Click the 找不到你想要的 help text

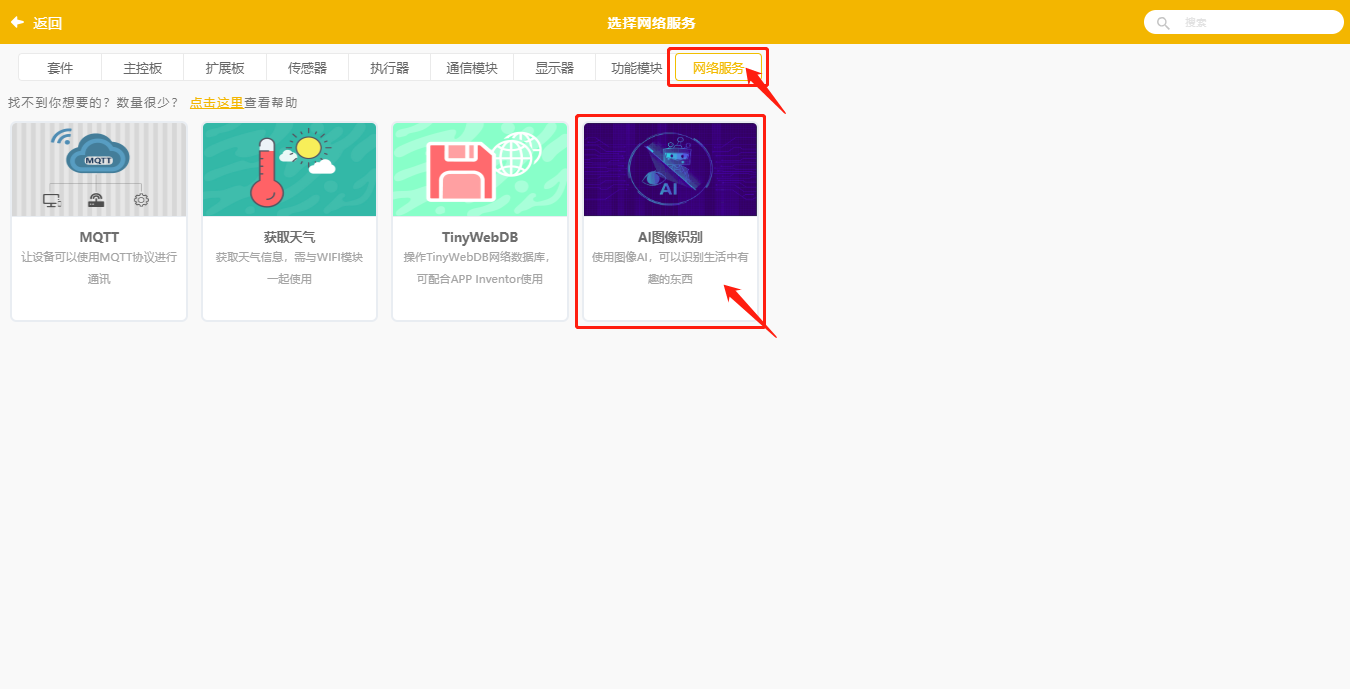coord(94,102)
